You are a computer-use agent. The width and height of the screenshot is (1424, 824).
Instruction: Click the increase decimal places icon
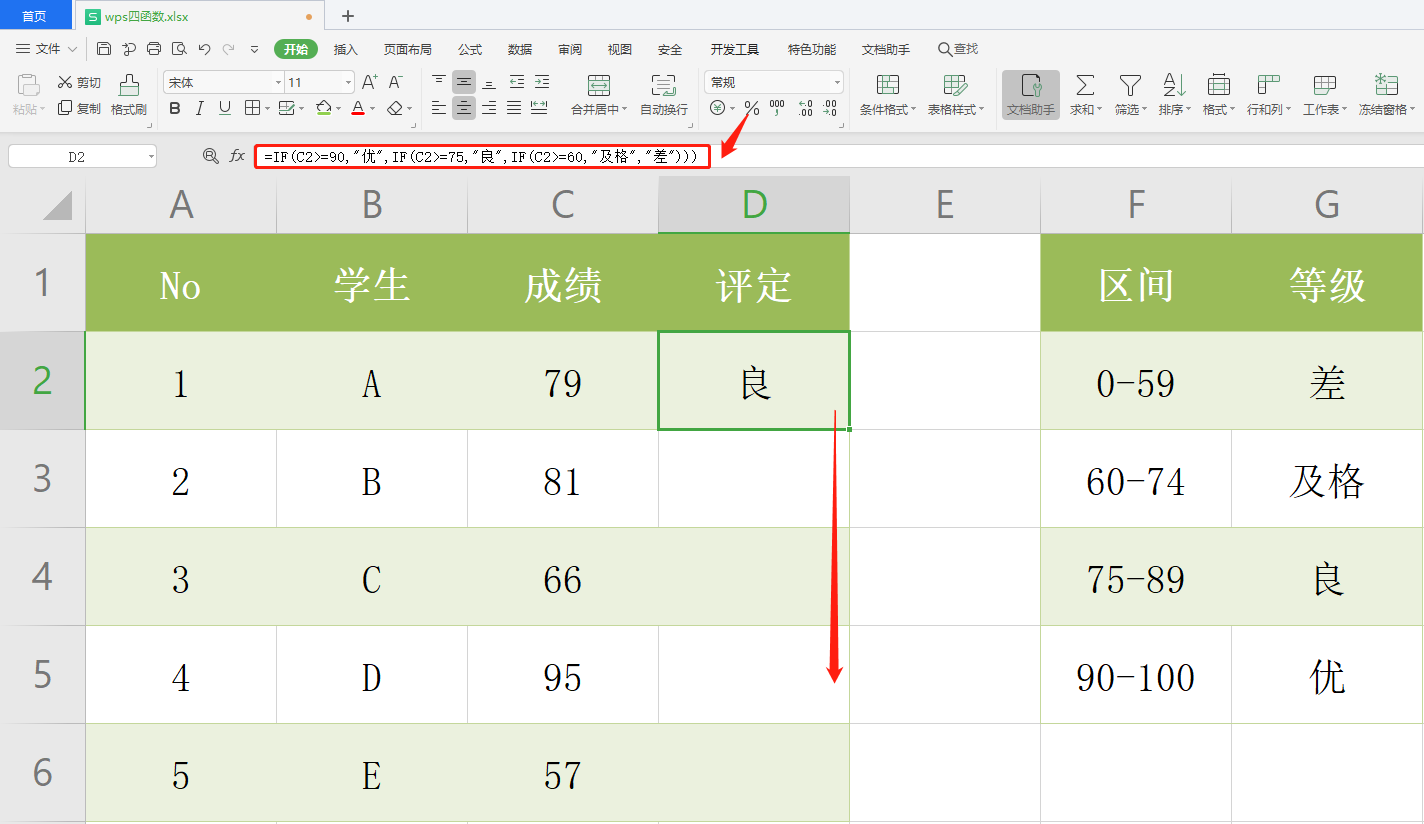[804, 108]
